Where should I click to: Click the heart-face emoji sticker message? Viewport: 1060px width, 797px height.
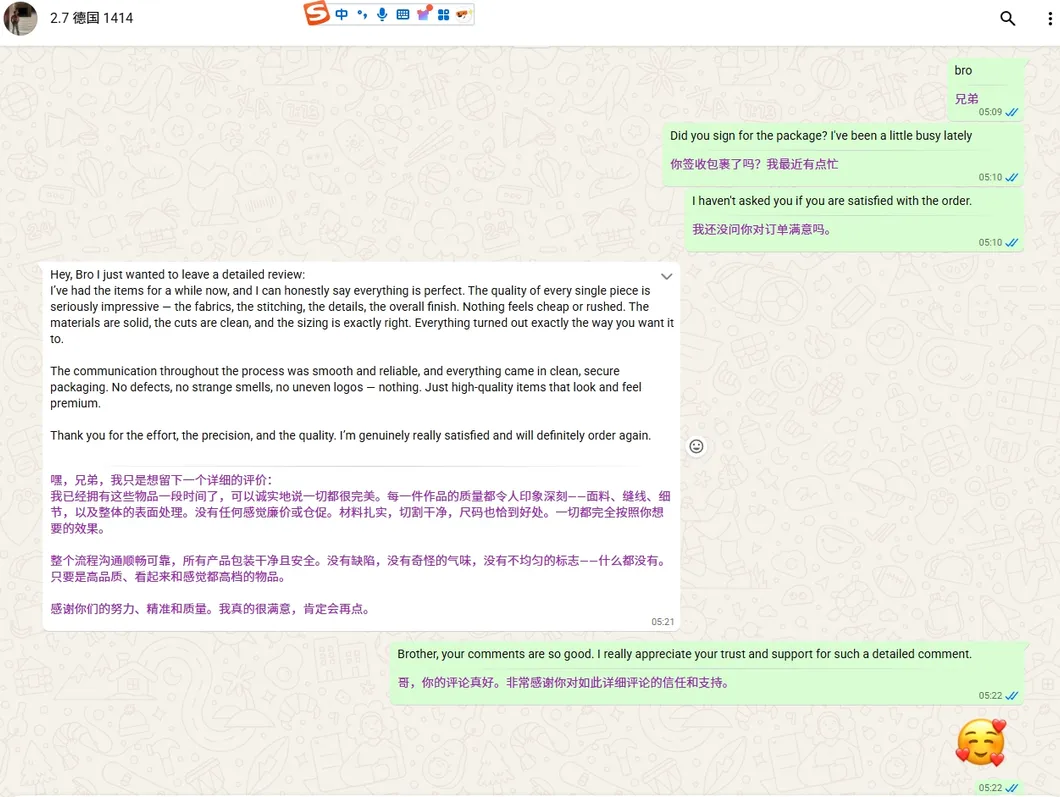(981, 744)
